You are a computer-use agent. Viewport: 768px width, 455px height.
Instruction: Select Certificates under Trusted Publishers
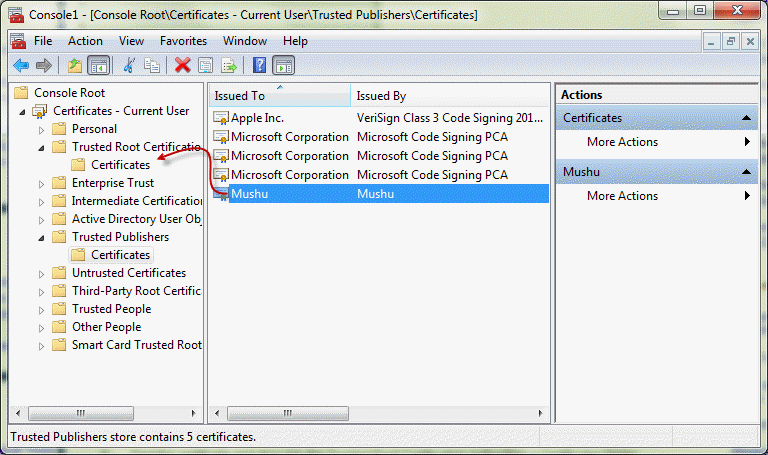pos(120,255)
